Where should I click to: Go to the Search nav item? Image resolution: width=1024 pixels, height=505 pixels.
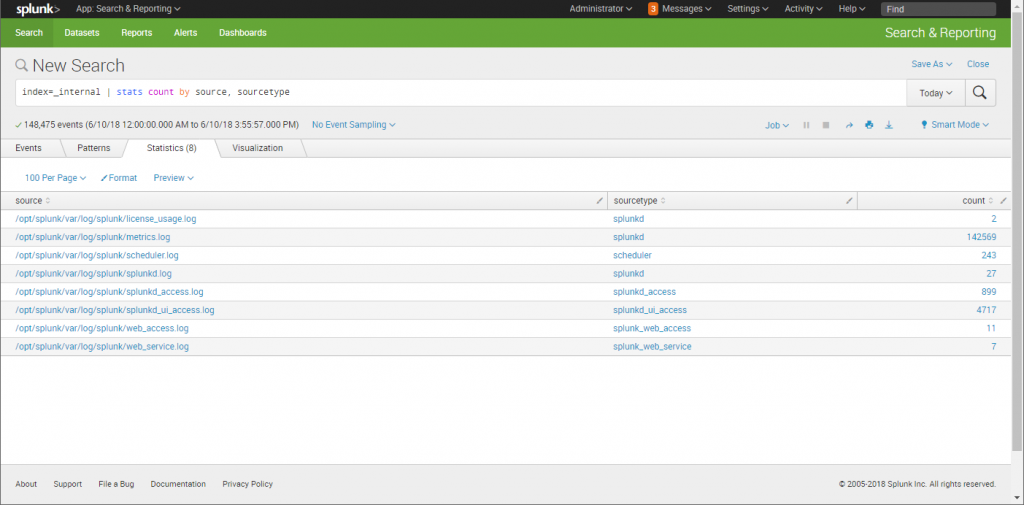tap(29, 33)
